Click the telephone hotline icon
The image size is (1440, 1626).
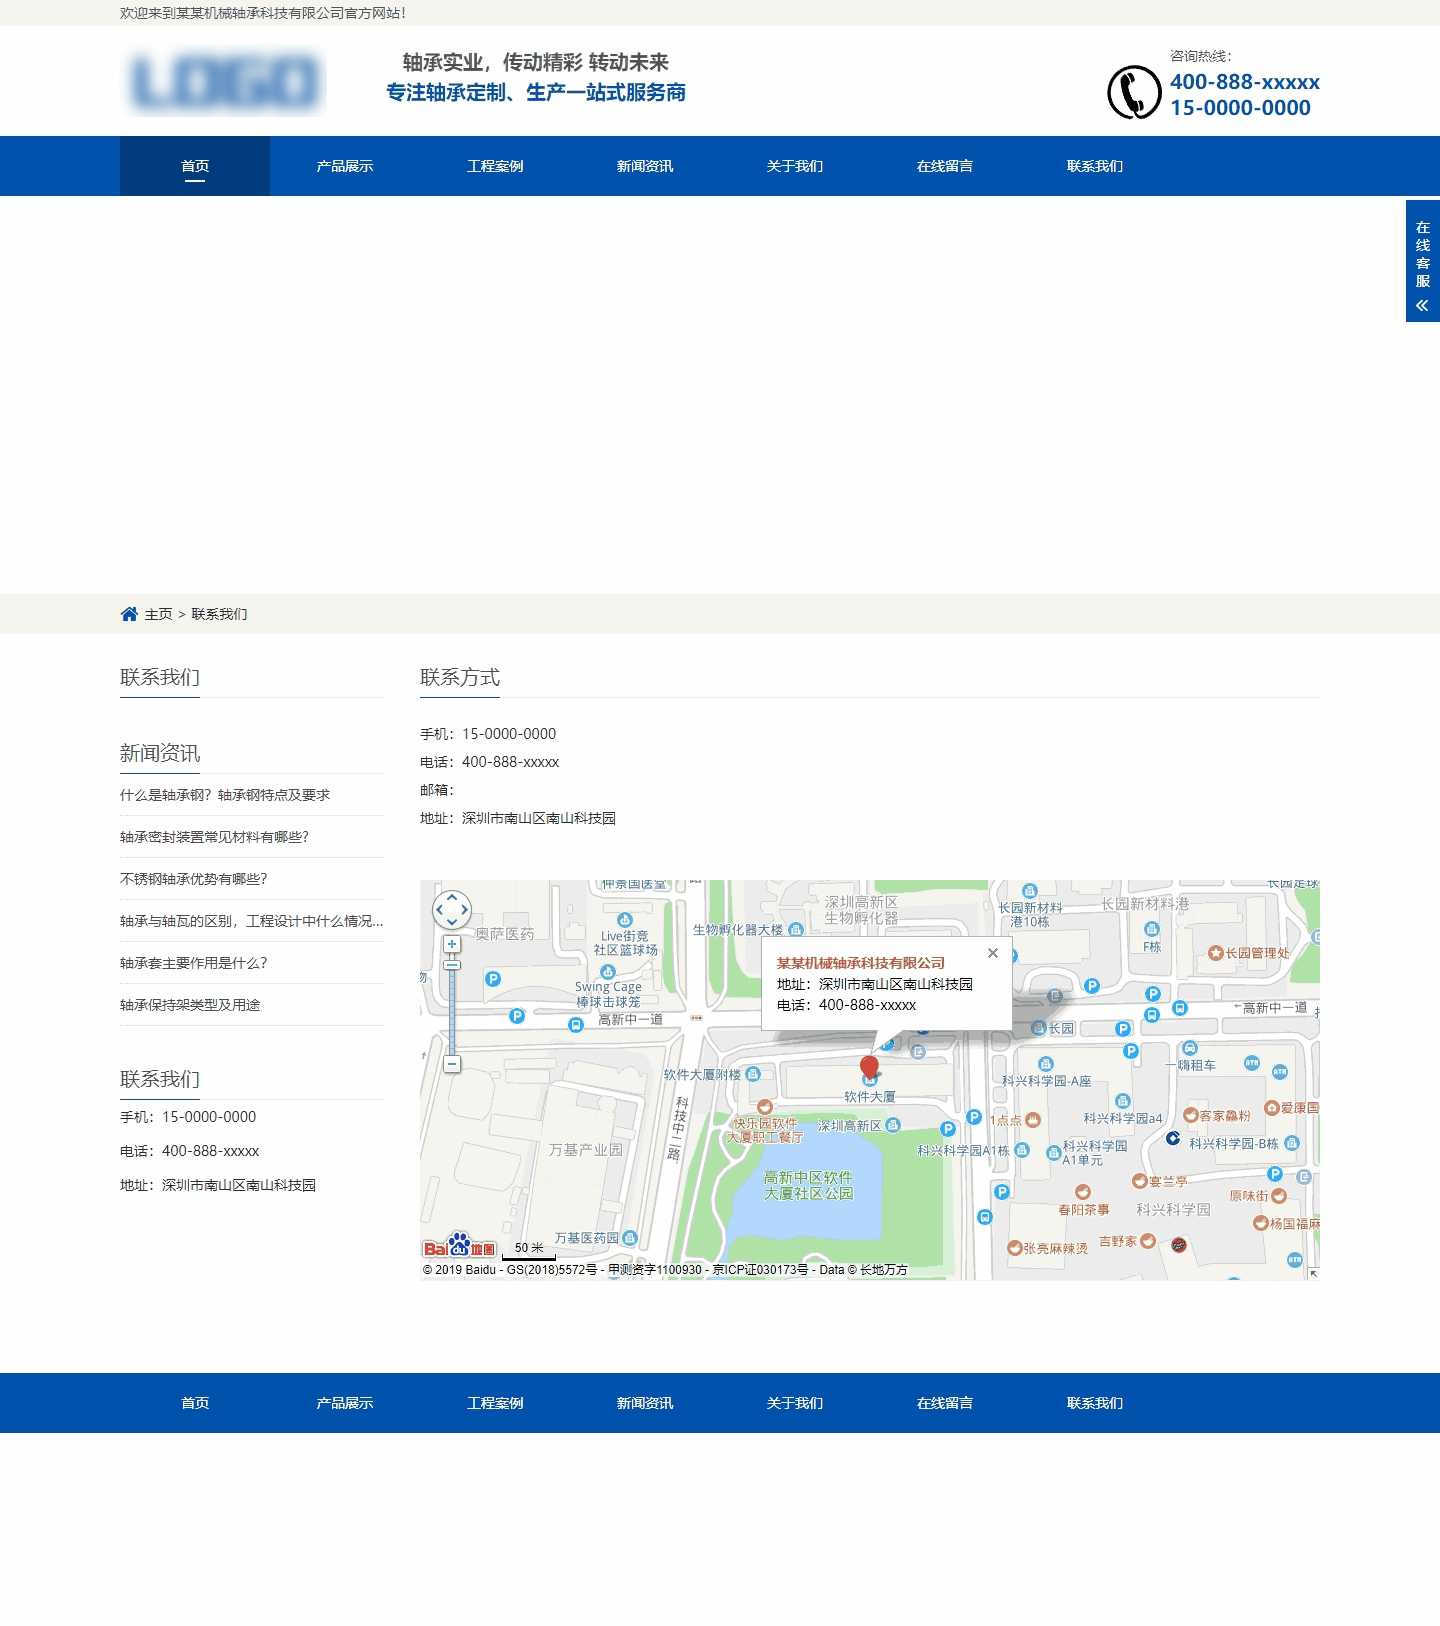[x=1134, y=92]
